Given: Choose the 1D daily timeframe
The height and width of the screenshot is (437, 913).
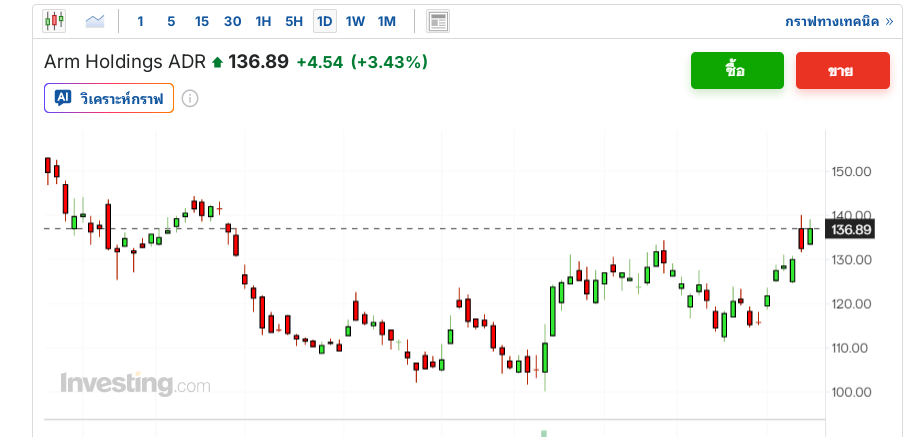Looking at the screenshot, I should point(324,22).
